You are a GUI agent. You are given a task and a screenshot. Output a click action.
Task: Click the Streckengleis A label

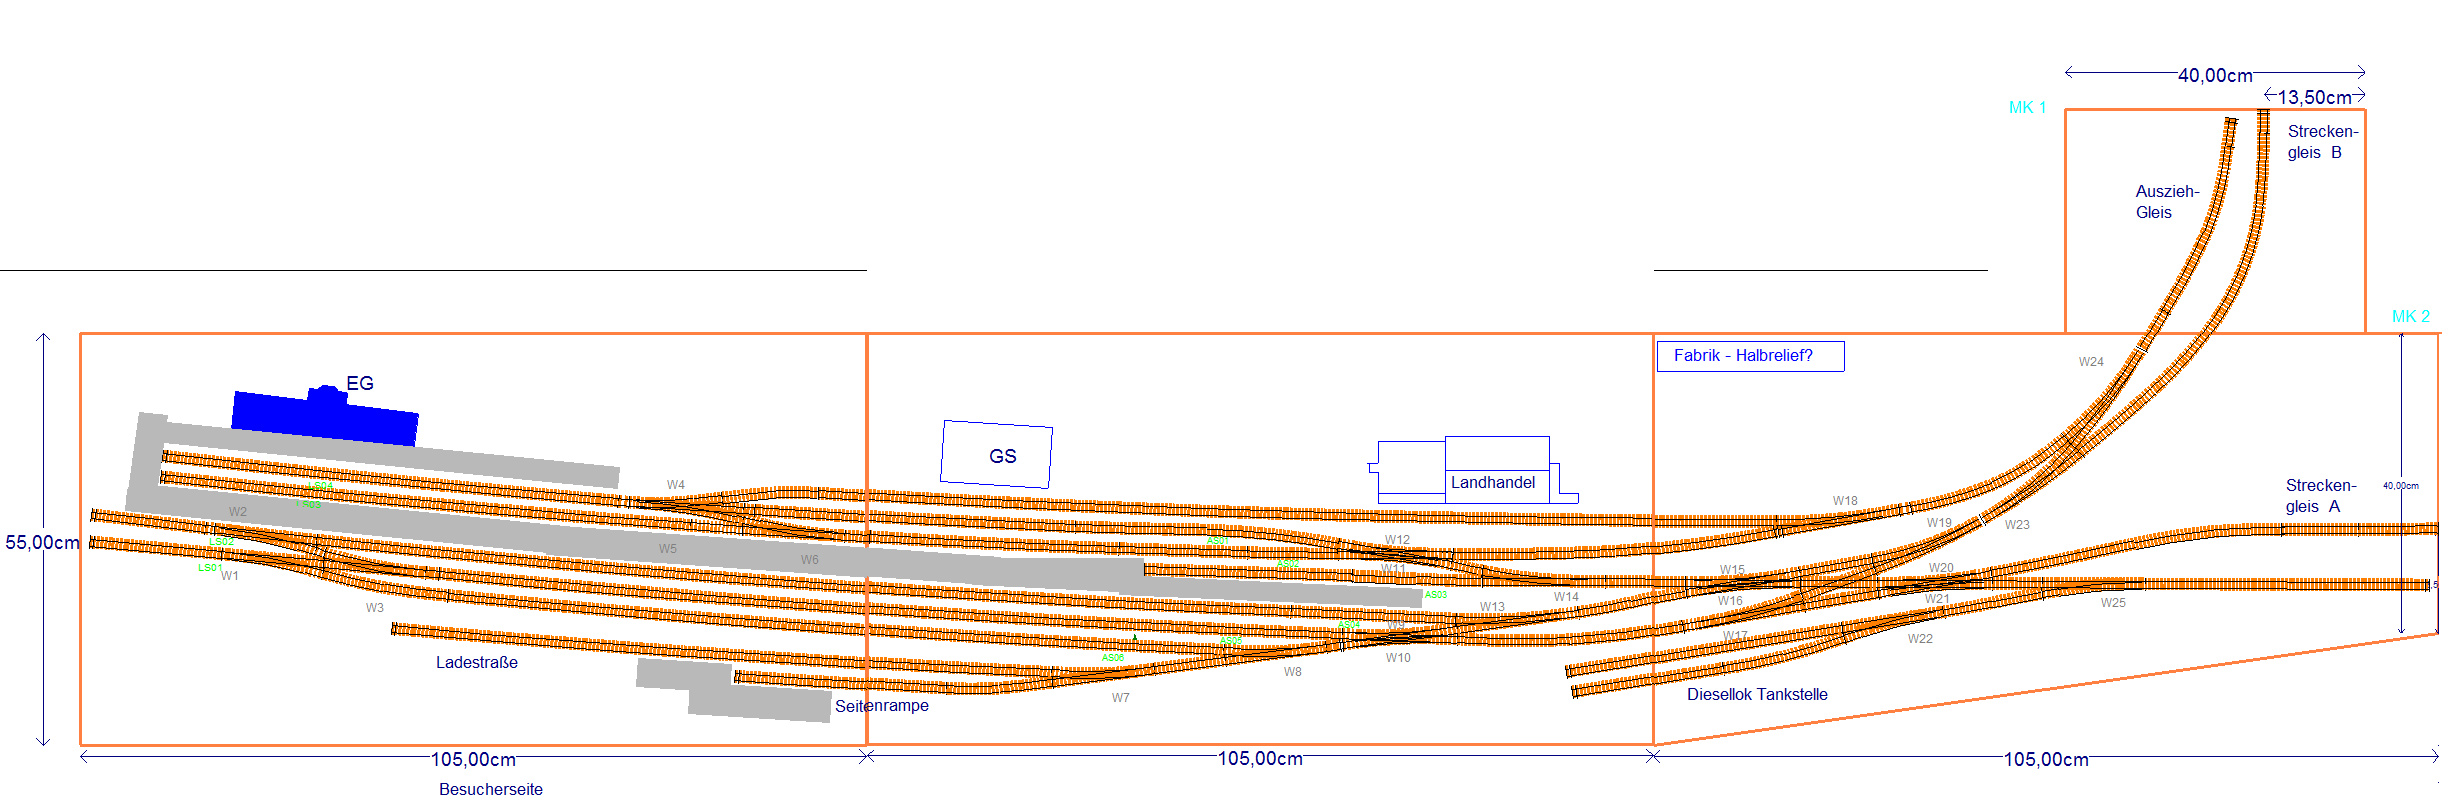(x=2320, y=496)
